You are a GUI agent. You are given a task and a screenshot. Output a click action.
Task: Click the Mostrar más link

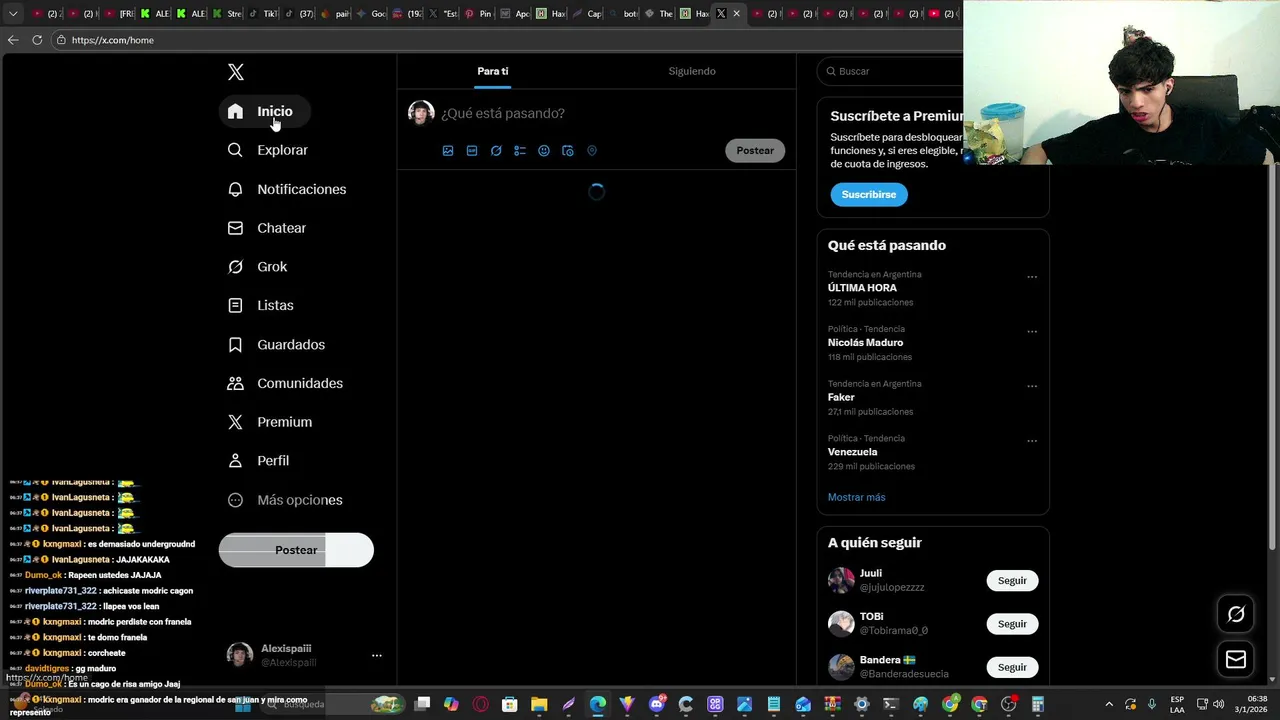tap(856, 497)
